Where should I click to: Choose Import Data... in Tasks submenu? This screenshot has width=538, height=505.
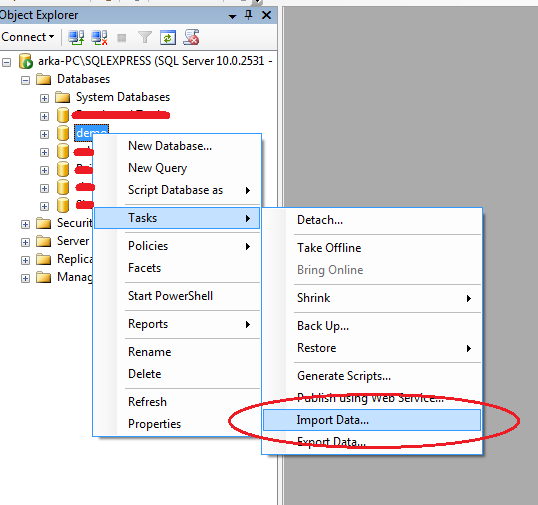pyautogui.click(x=372, y=420)
